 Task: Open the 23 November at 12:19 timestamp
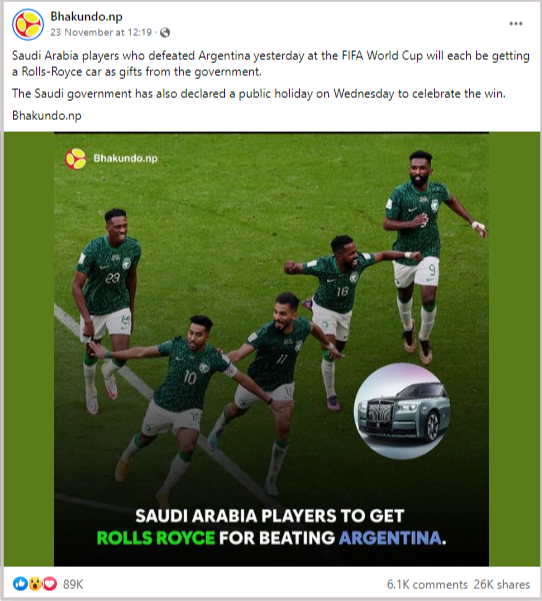pos(101,33)
